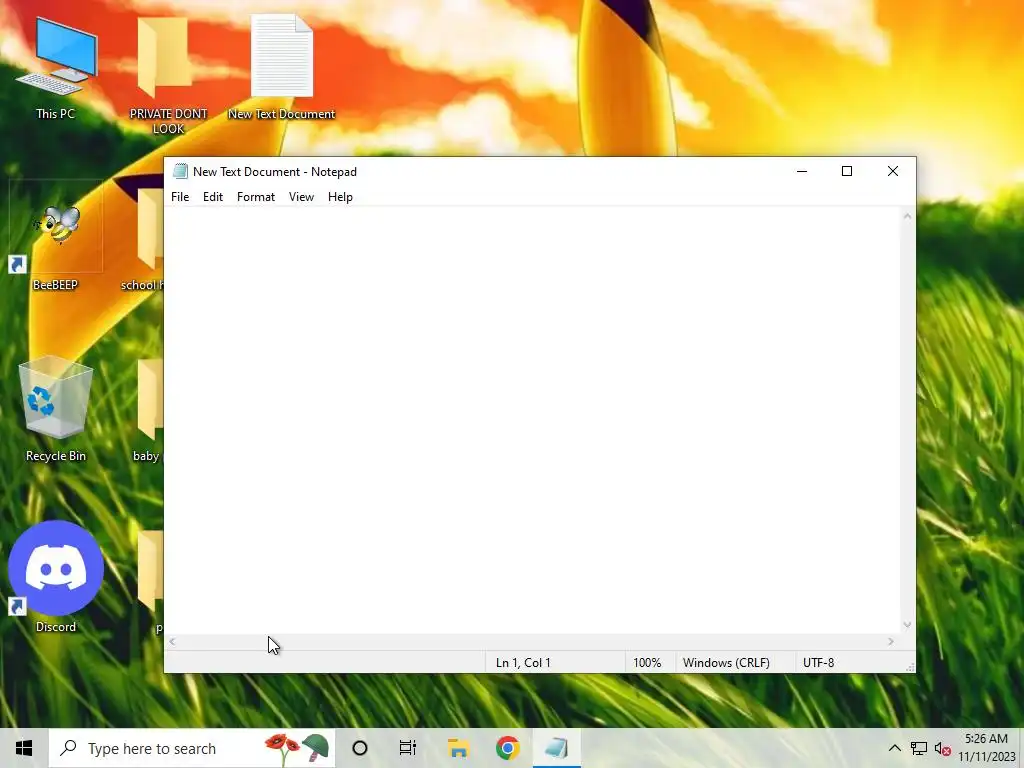This screenshot has width=1024, height=768.
Task: Select the baby folder on desktop
Action: pos(148,411)
